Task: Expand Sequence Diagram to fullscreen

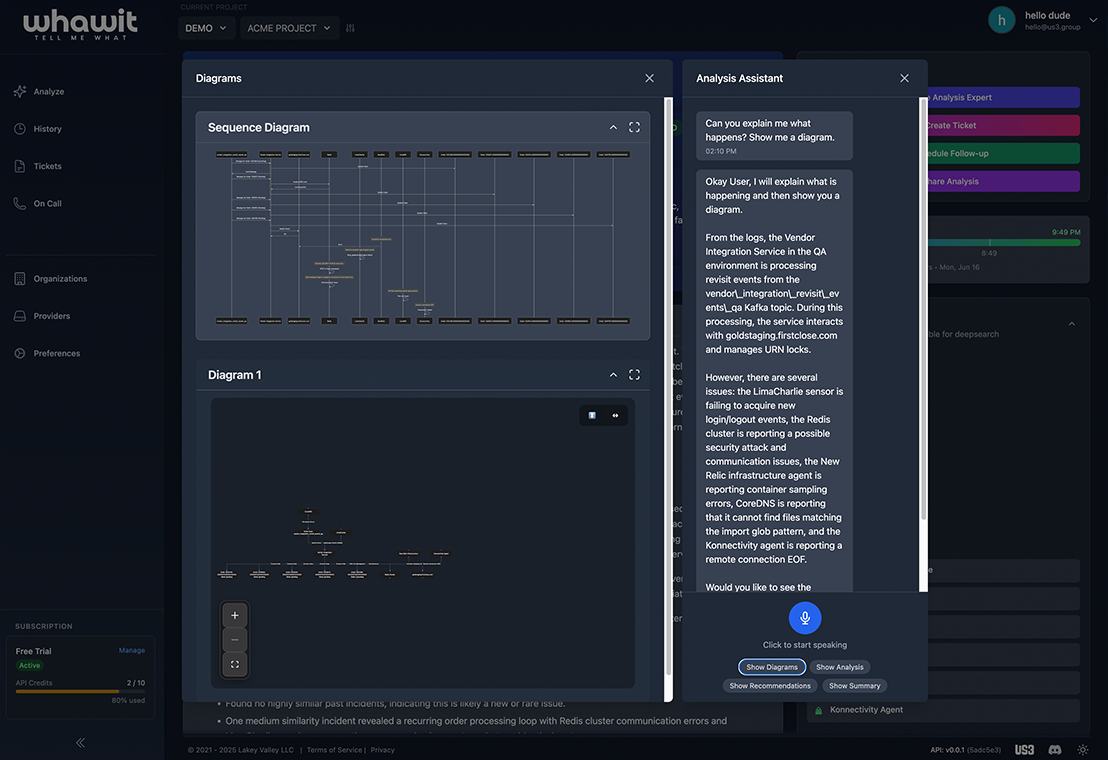Action: pyautogui.click(x=635, y=128)
